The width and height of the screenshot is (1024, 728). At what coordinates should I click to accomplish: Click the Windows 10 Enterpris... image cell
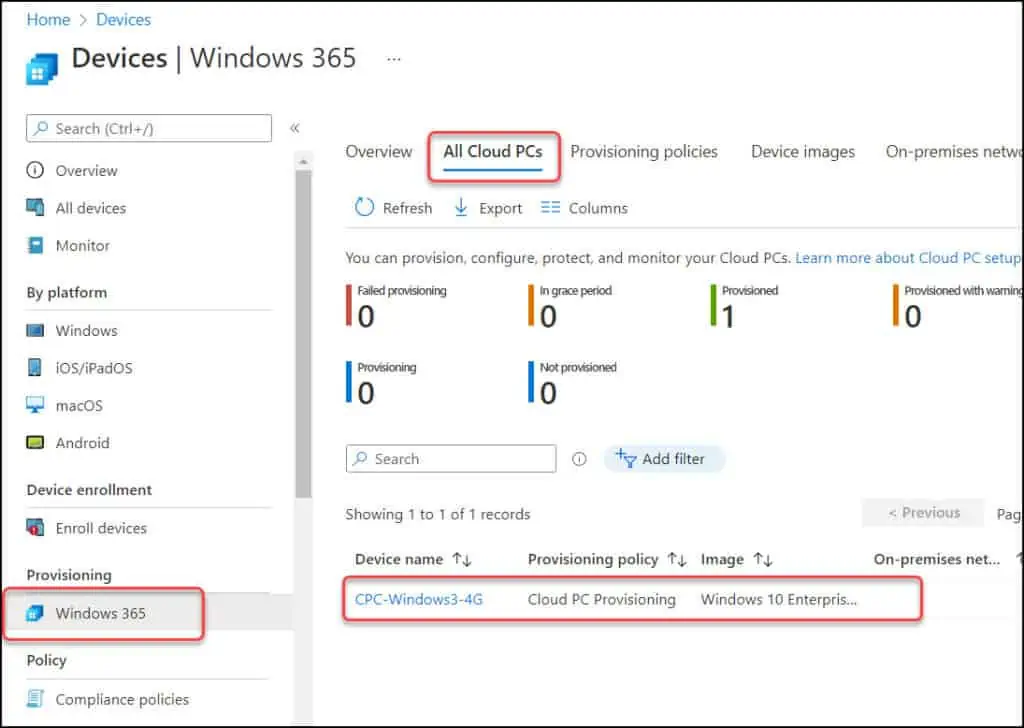pyautogui.click(x=778, y=599)
